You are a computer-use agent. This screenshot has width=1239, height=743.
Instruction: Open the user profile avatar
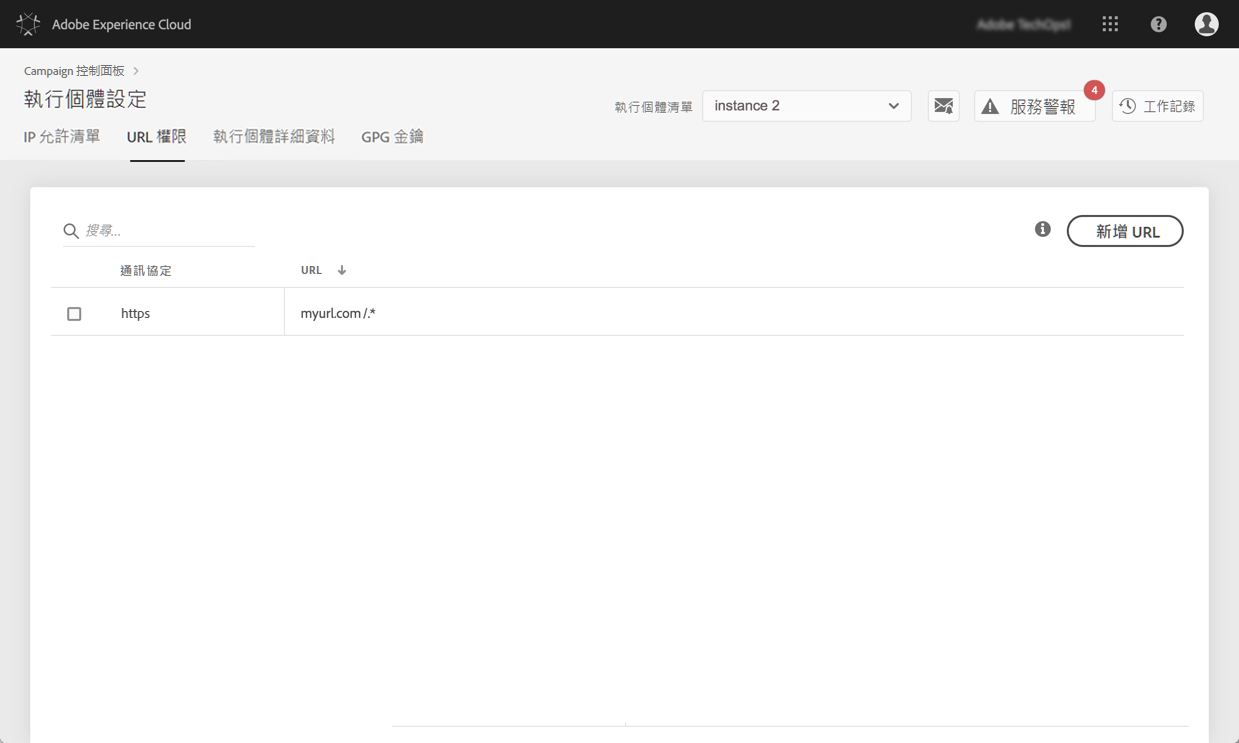1206,24
